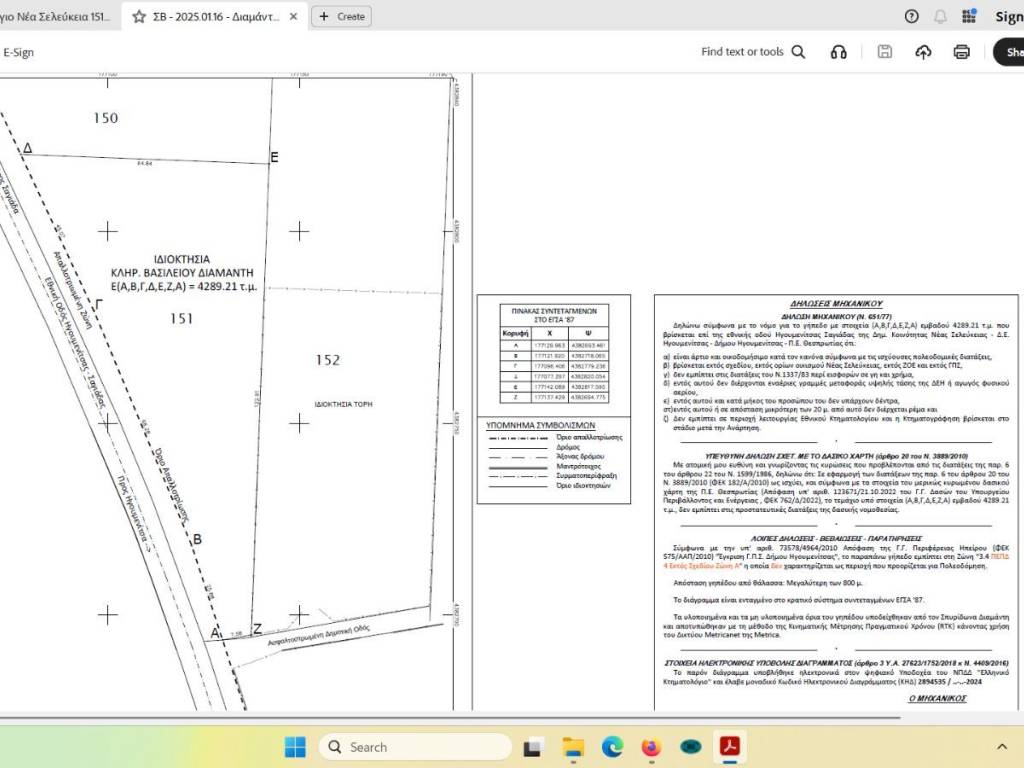Click the magnifier in Find text or tools
The height and width of the screenshot is (768, 1024).
(798, 52)
